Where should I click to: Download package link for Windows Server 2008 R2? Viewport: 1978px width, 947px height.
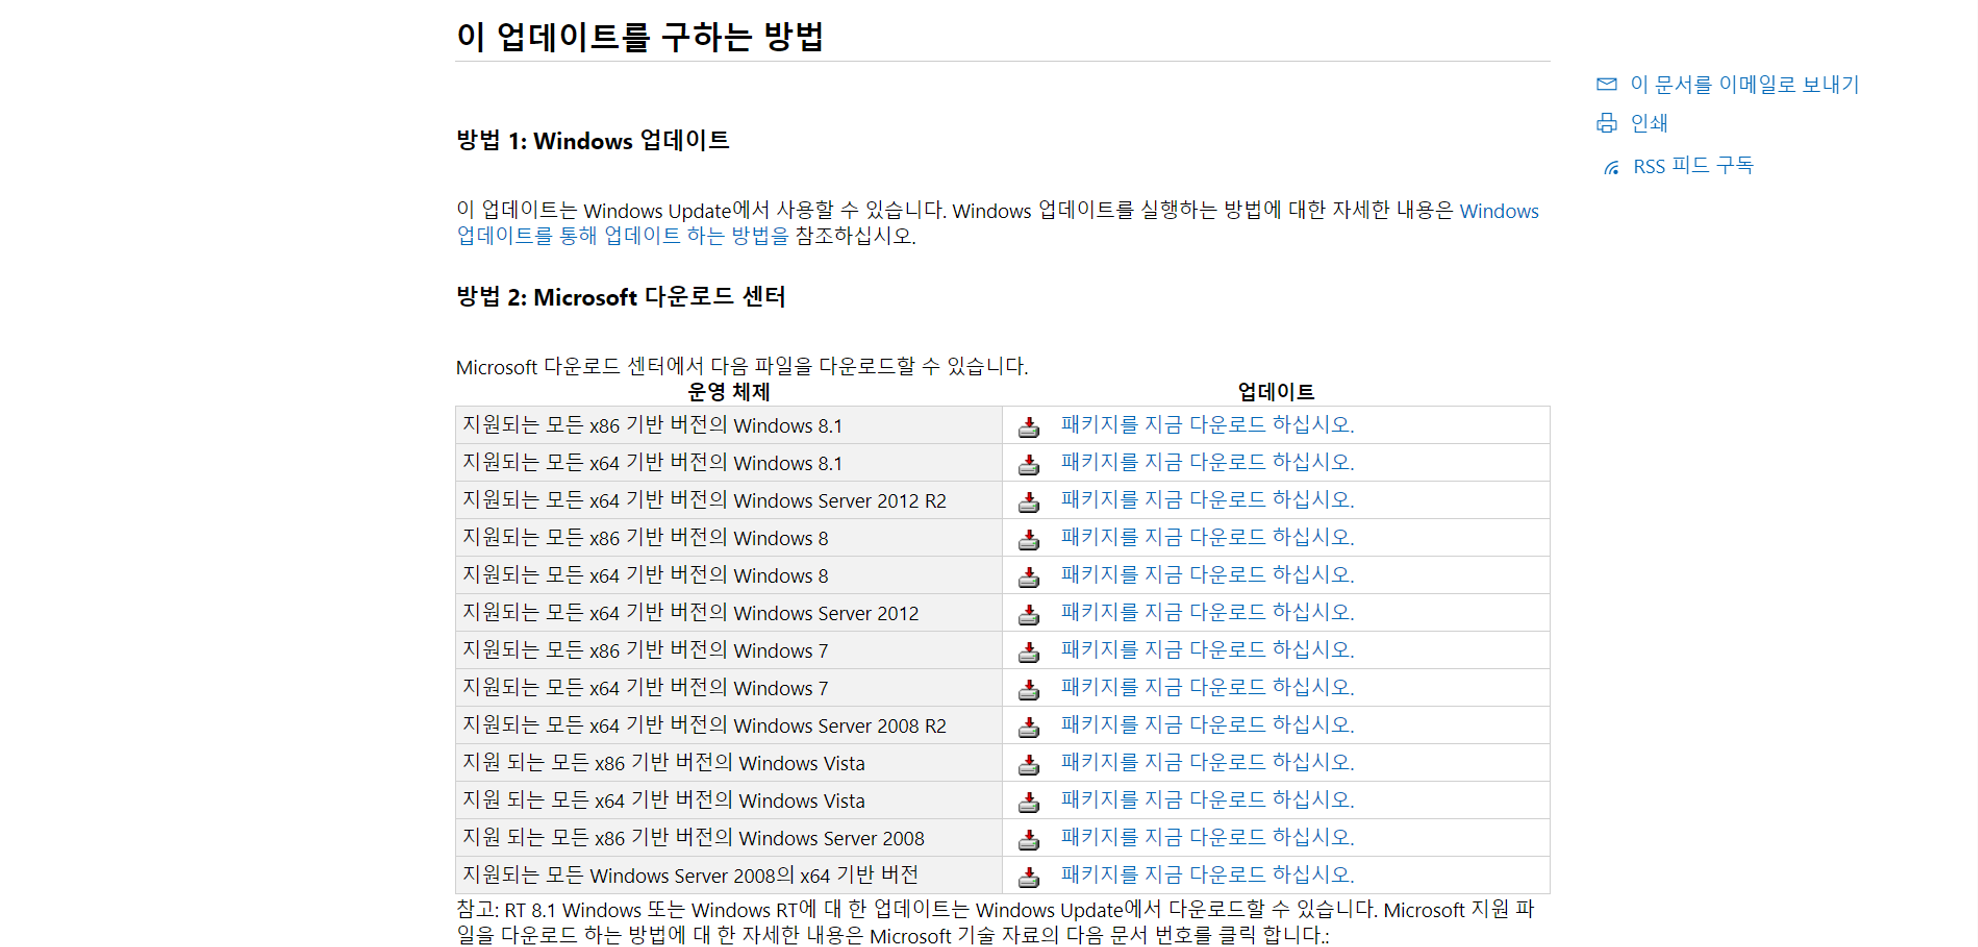1207,724
